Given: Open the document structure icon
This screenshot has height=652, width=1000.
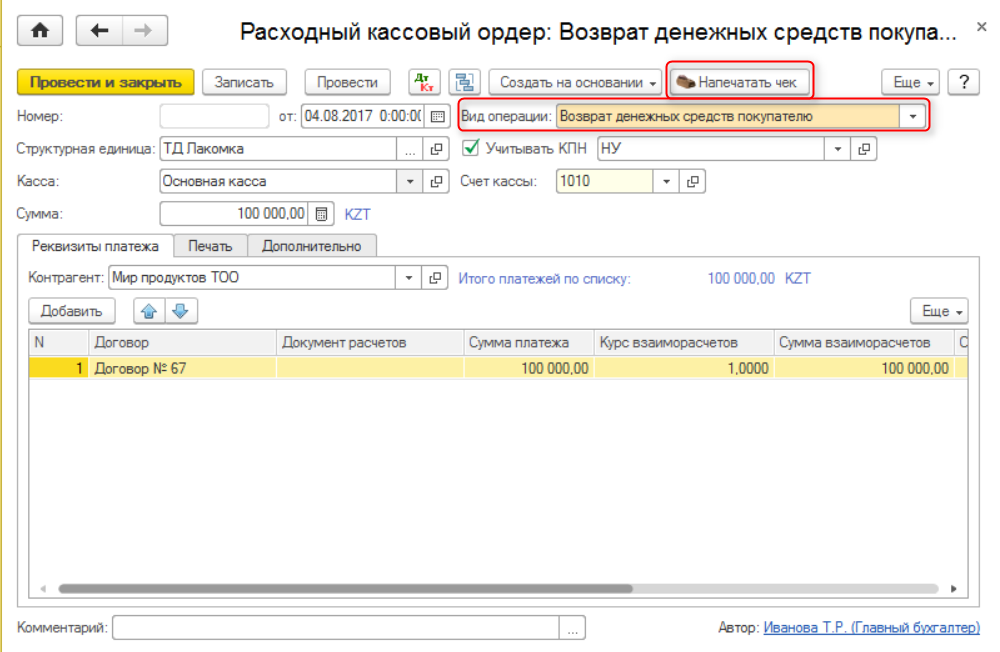Looking at the screenshot, I should click(464, 82).
